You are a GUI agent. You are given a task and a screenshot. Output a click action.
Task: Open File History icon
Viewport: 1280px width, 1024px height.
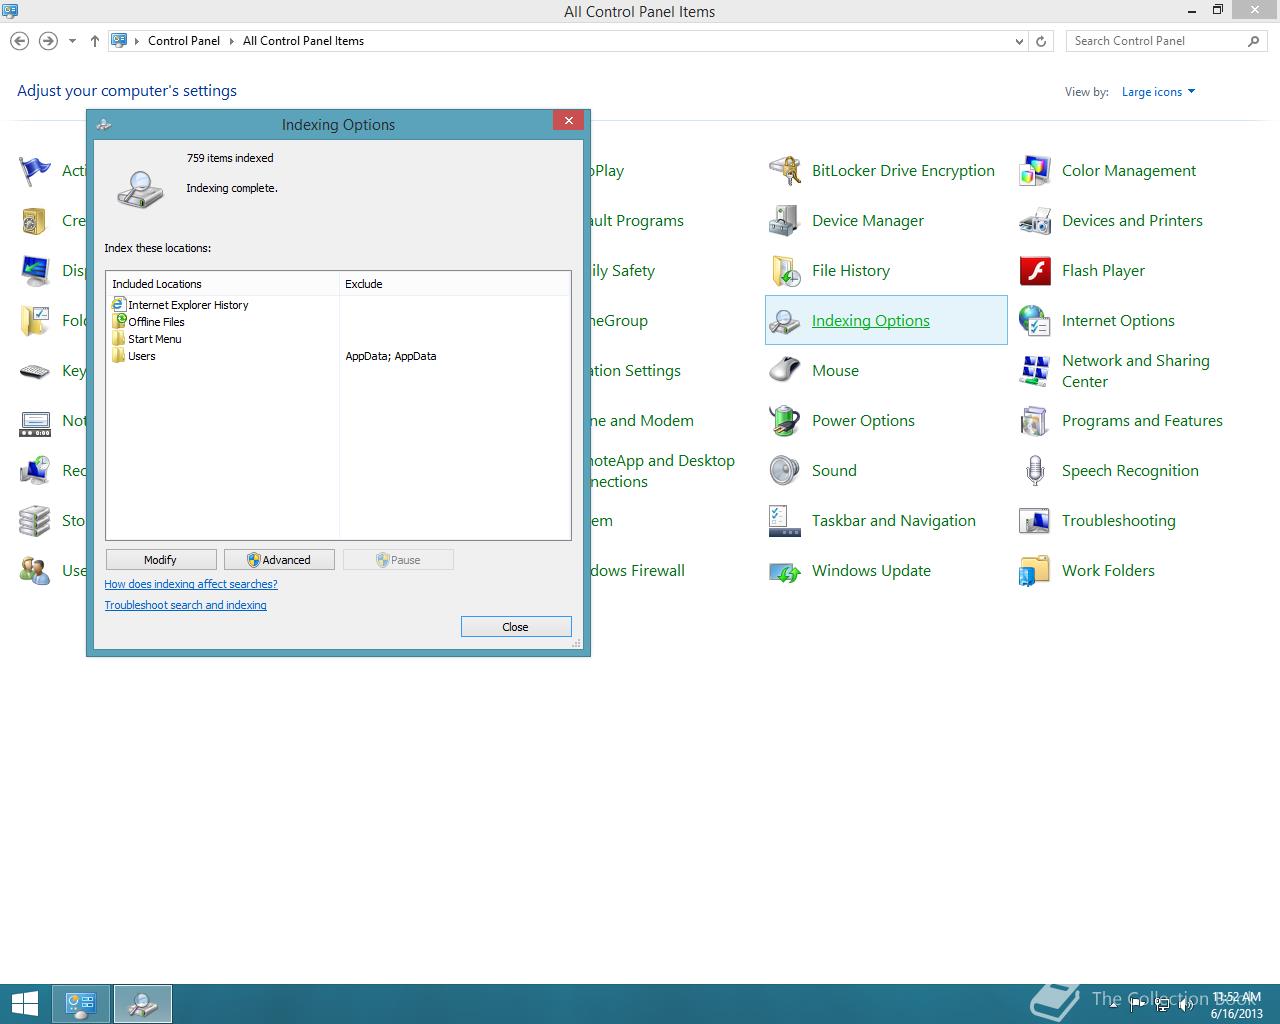785,271
